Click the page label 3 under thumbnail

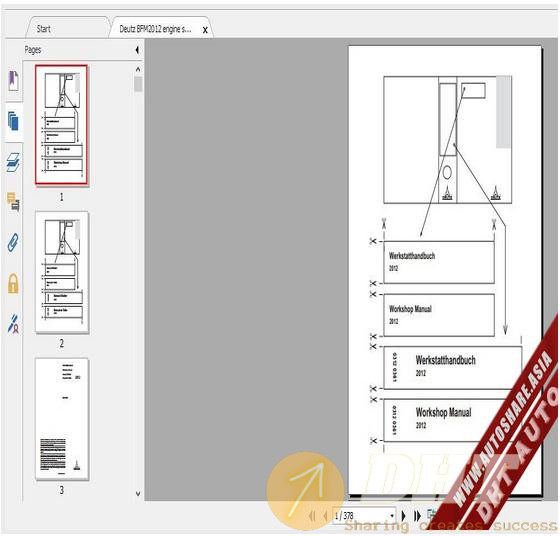click(62, 490)
